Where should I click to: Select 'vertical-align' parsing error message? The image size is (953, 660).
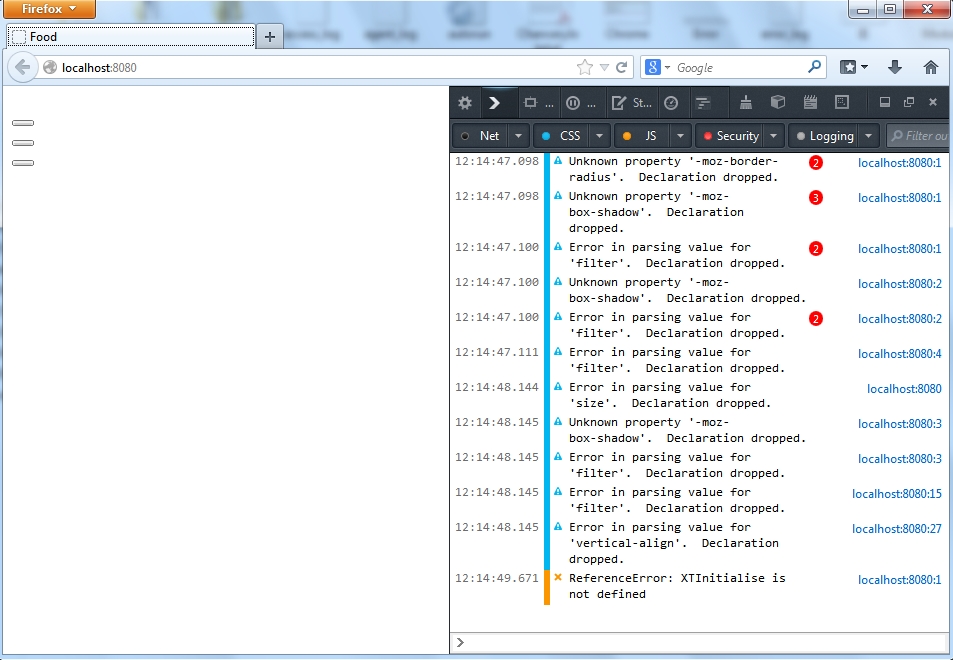point(673,543)
